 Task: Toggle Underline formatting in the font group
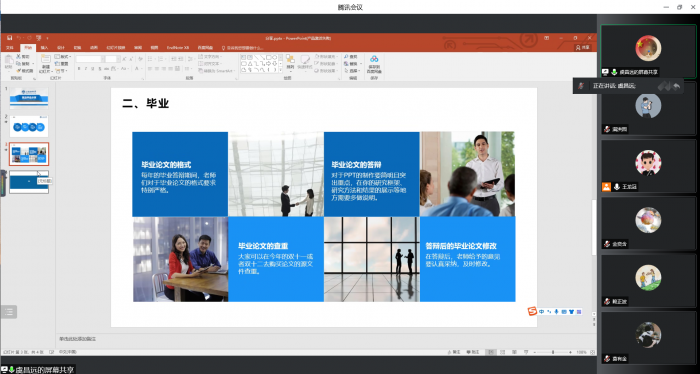pyautogui.click(x=92, y=69)
